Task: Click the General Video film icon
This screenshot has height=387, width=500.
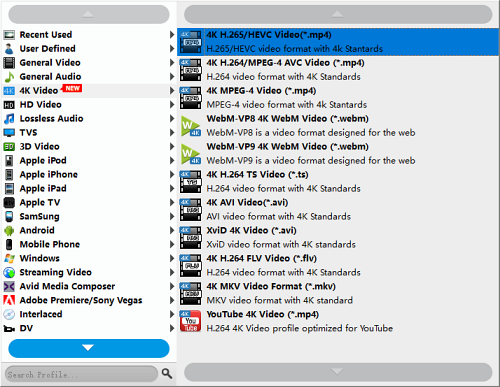Action: (9, 63)
